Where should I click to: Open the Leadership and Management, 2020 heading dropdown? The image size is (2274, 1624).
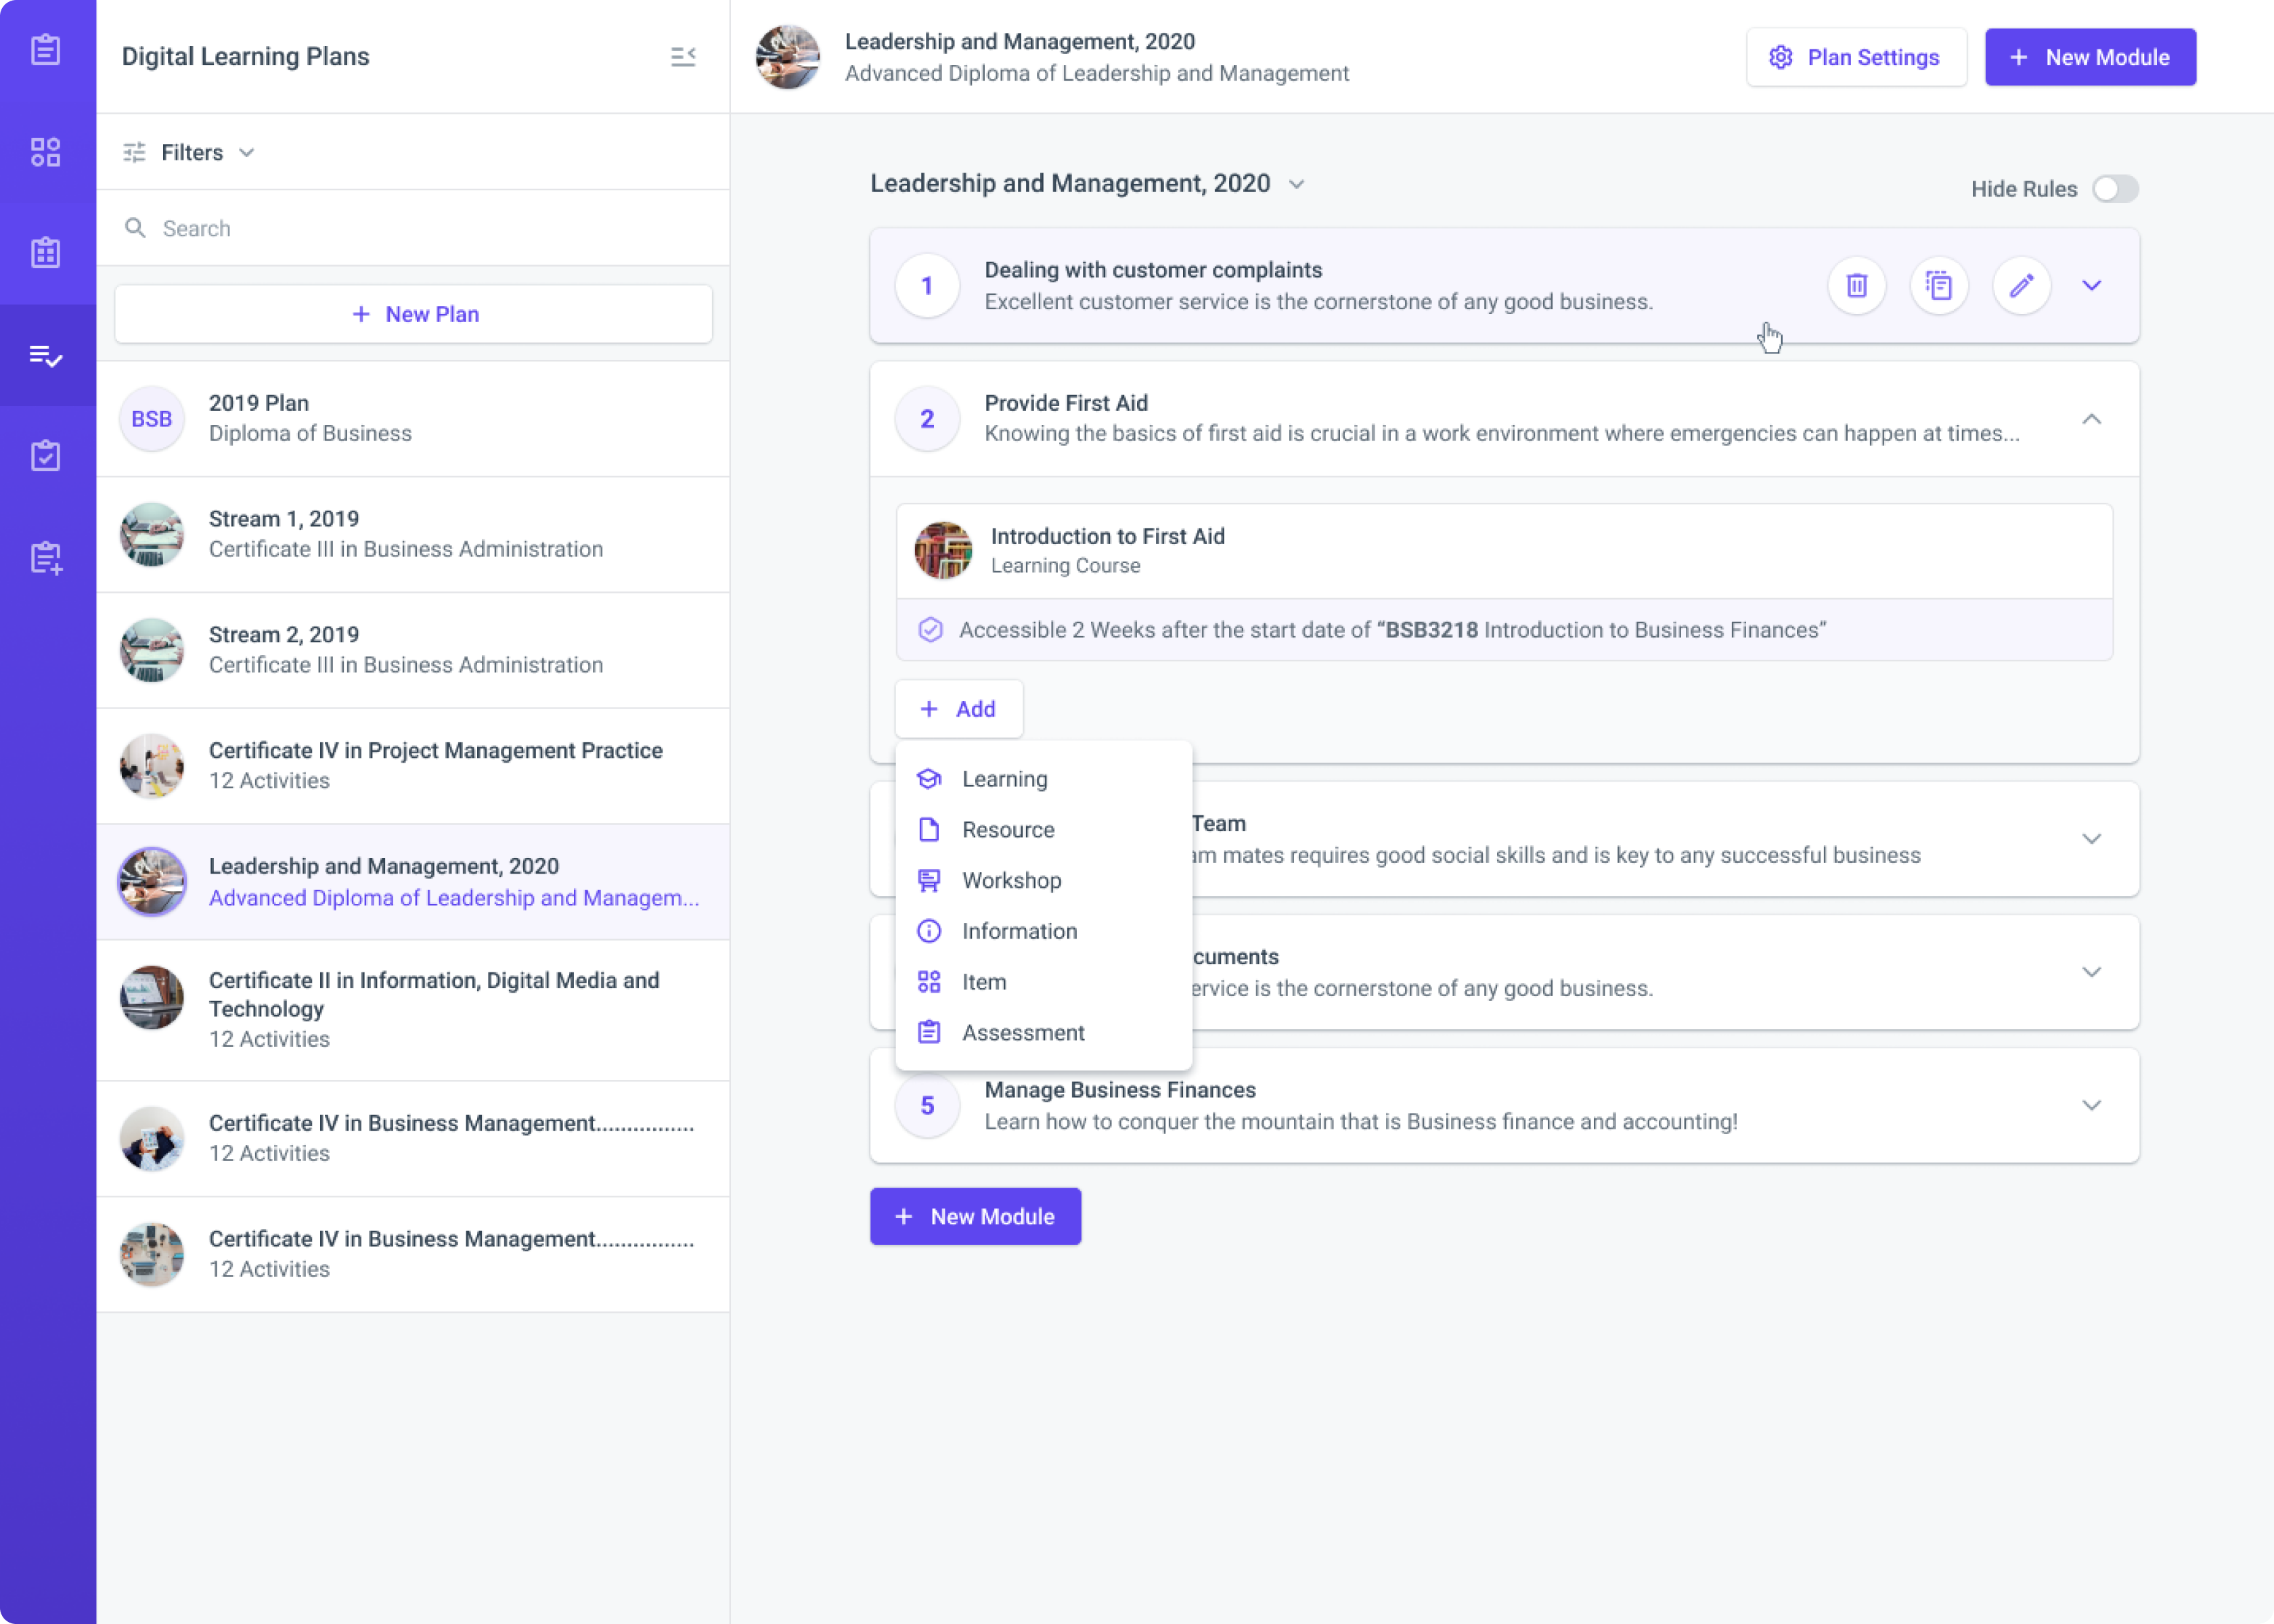pyautogui.click(x=1296, y=184)
